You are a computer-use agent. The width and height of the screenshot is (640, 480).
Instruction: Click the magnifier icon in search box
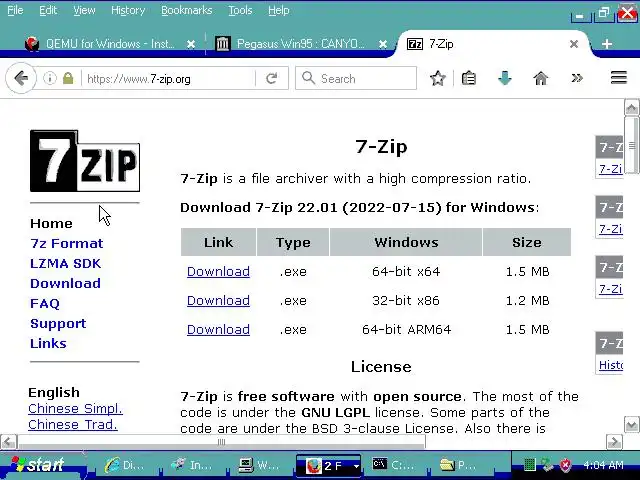309,78
